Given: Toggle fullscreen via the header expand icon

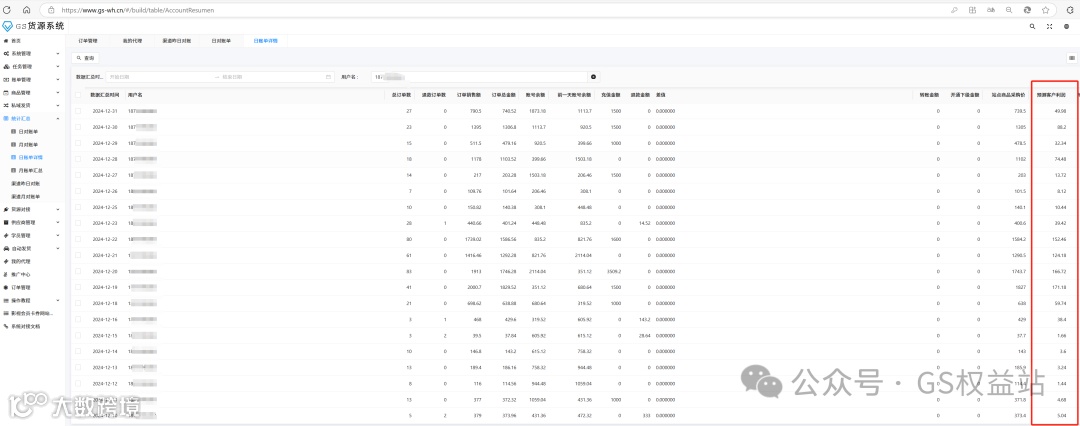Looking at the screenshot, I should click(1049, 26).
